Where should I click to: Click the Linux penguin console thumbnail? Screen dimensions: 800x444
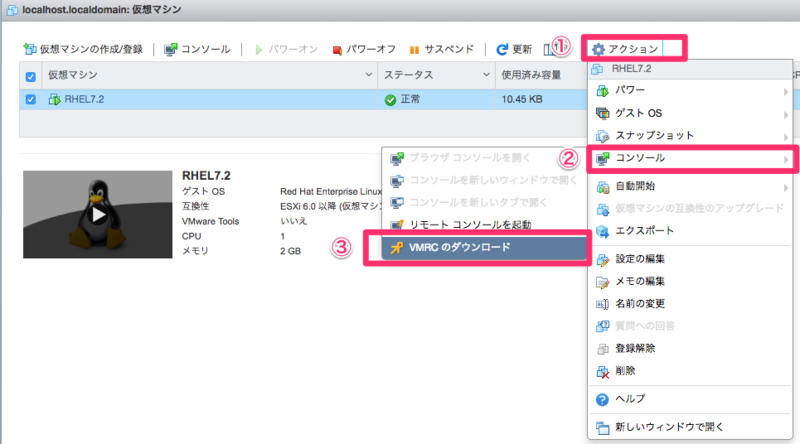(97, 214)
